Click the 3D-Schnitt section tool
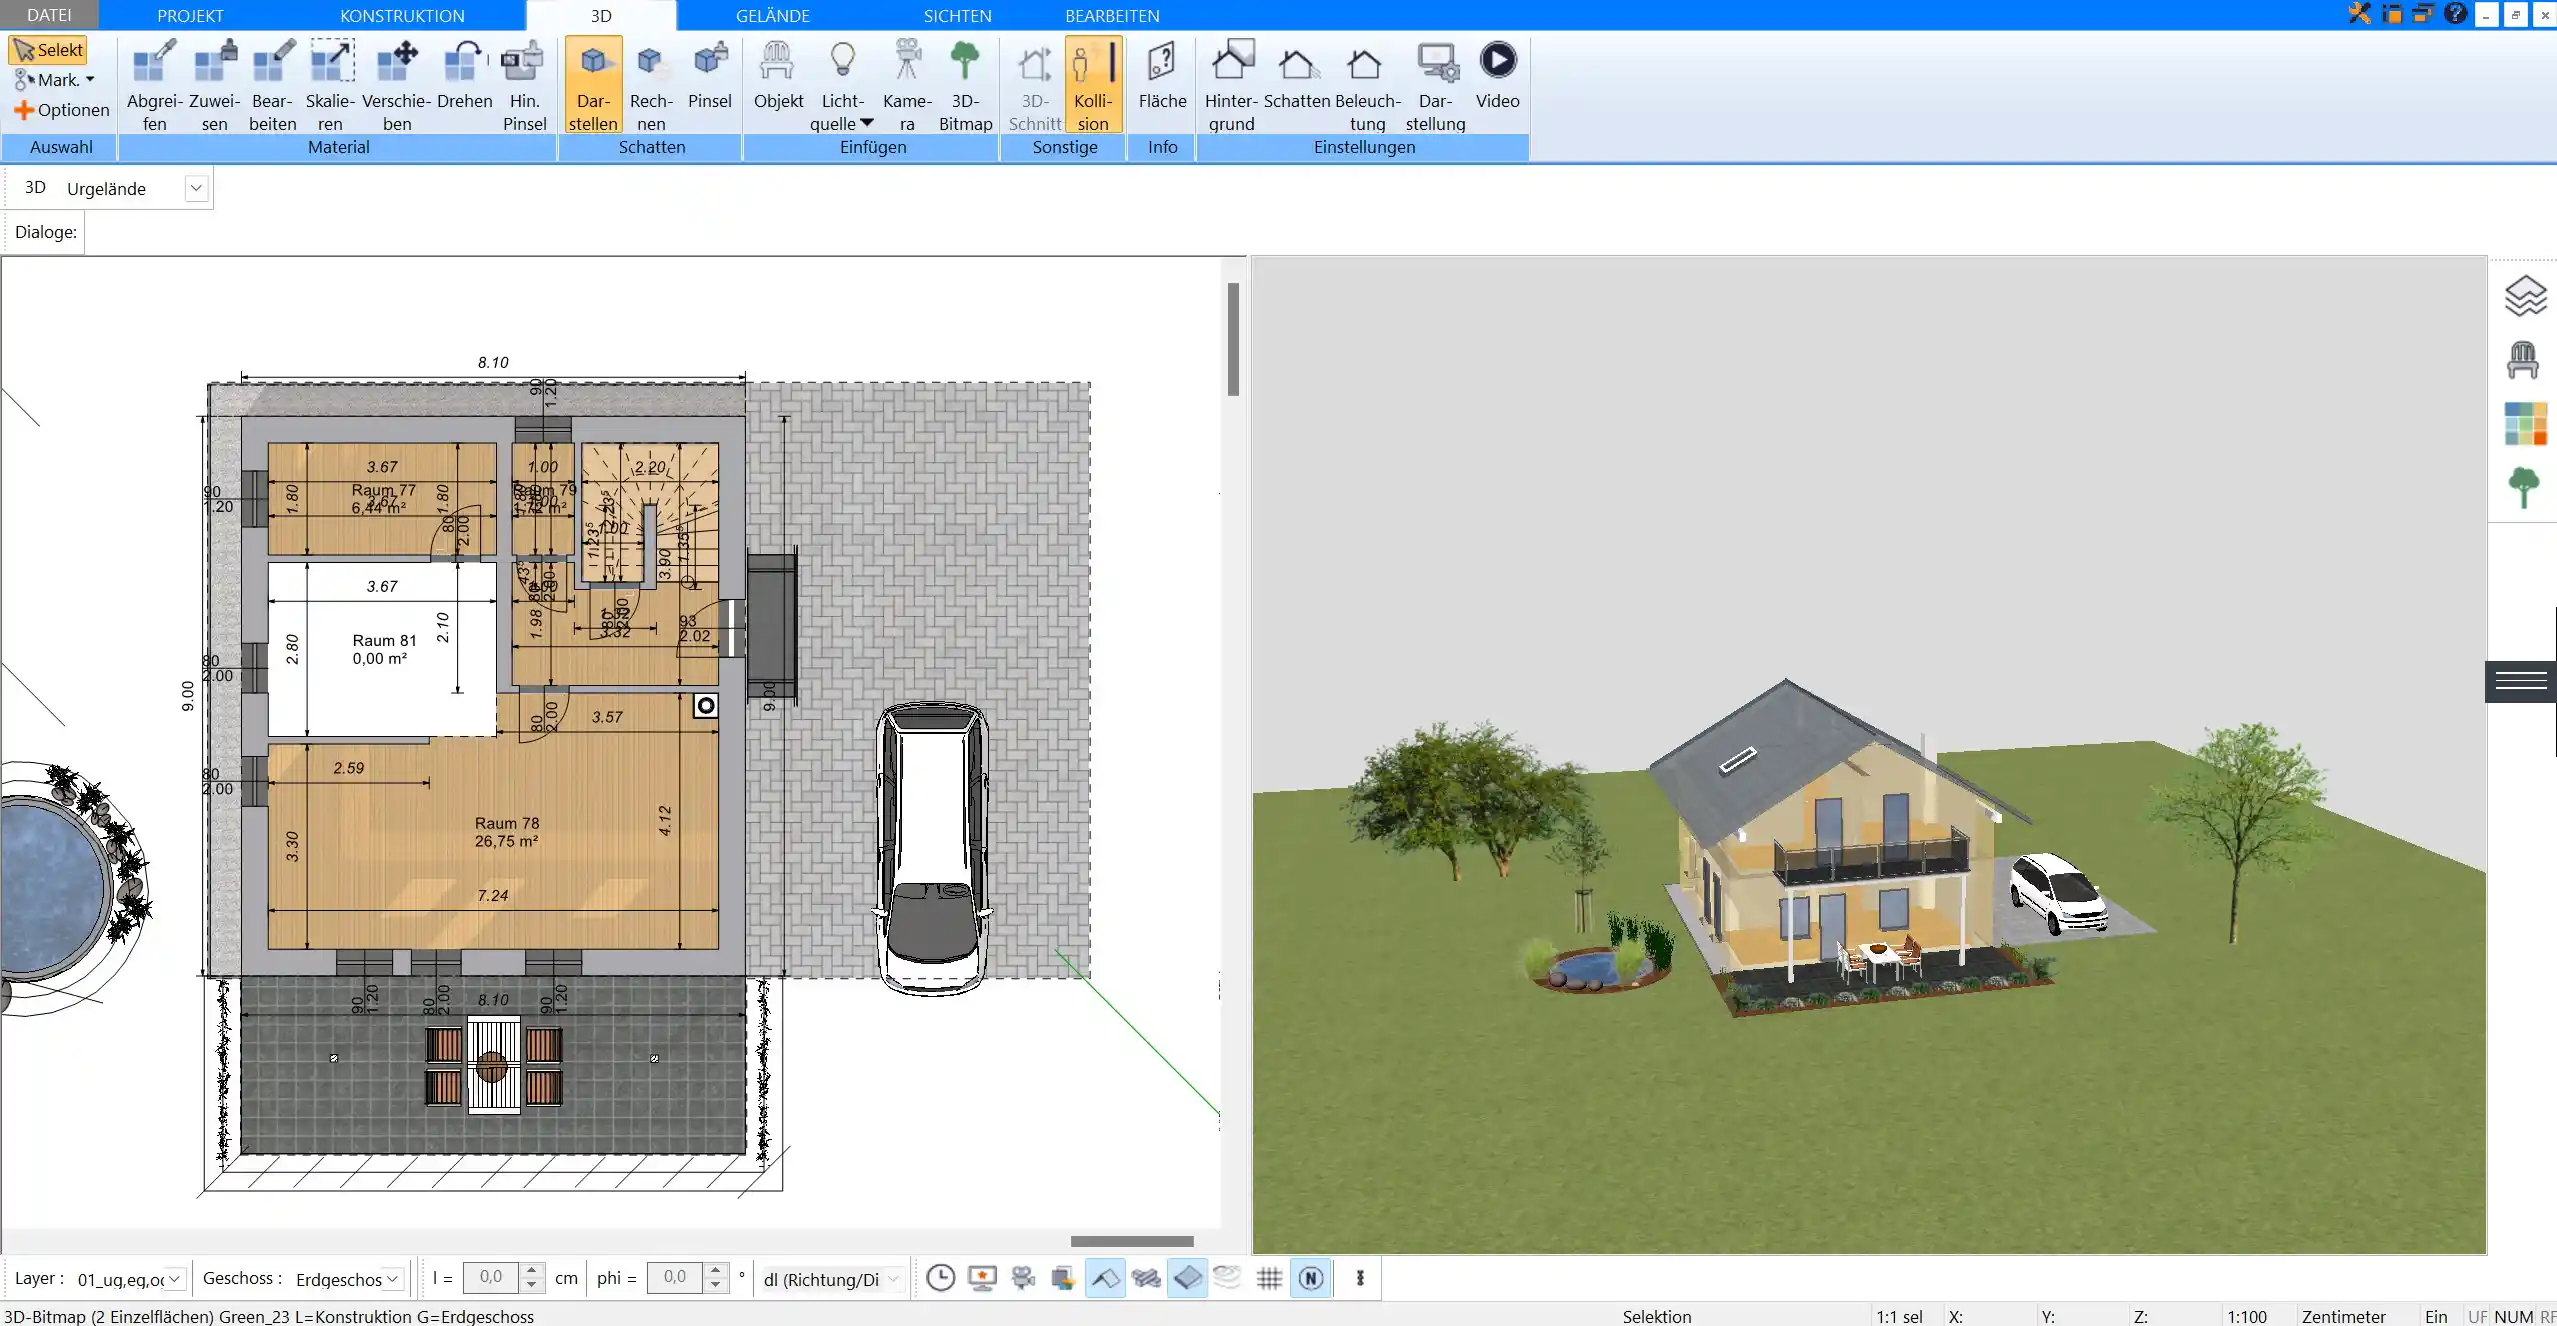Image resolution: width=2557 pixels, height=1326 pixels. coord(1034,85)
